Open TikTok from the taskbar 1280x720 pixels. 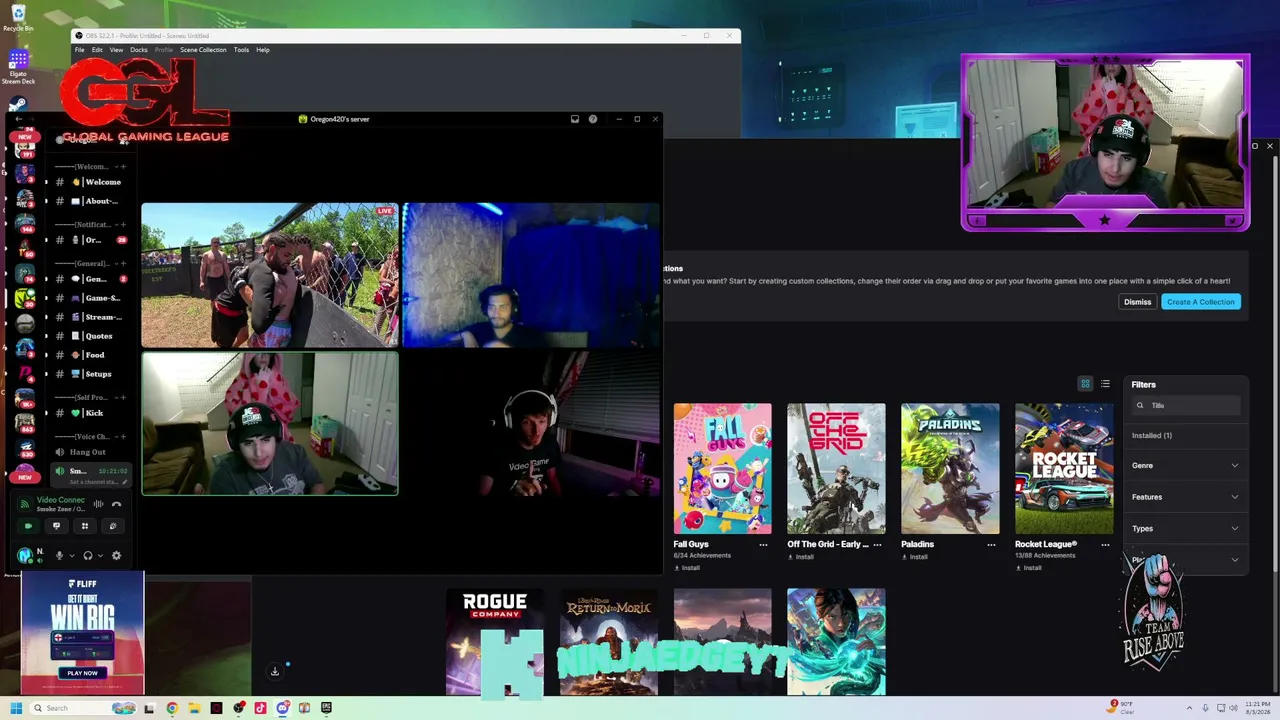(x=260, y=708)
